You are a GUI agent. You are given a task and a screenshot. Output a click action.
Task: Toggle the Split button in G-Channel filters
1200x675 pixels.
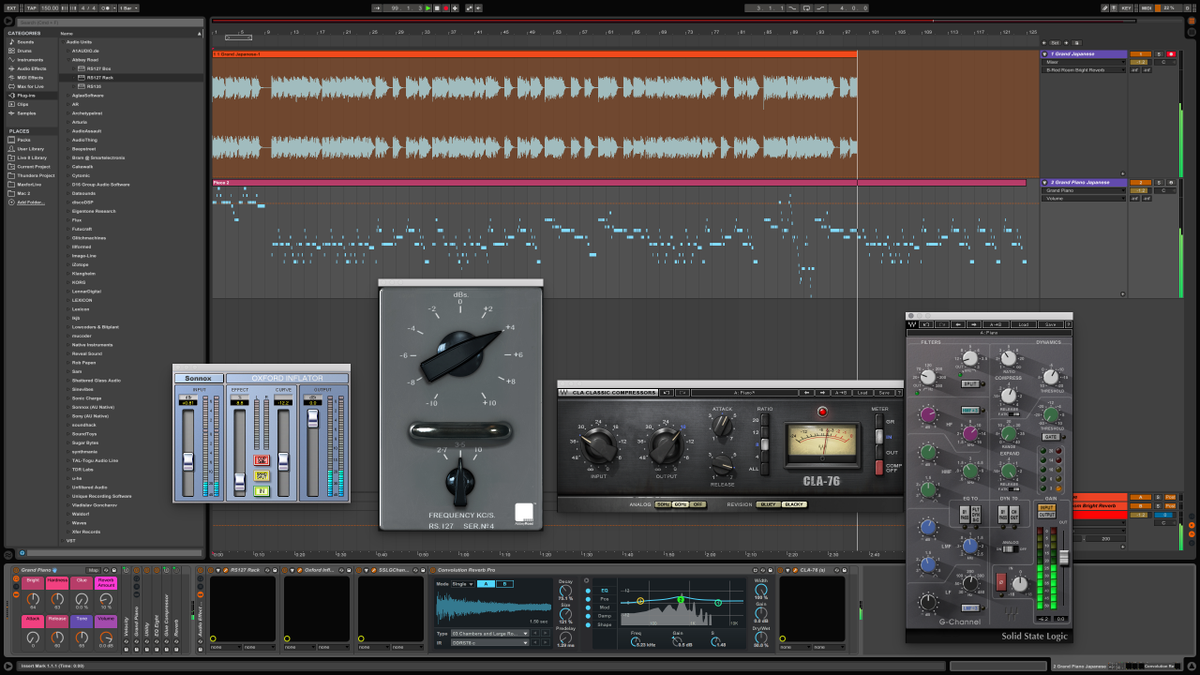pos(969,384)
